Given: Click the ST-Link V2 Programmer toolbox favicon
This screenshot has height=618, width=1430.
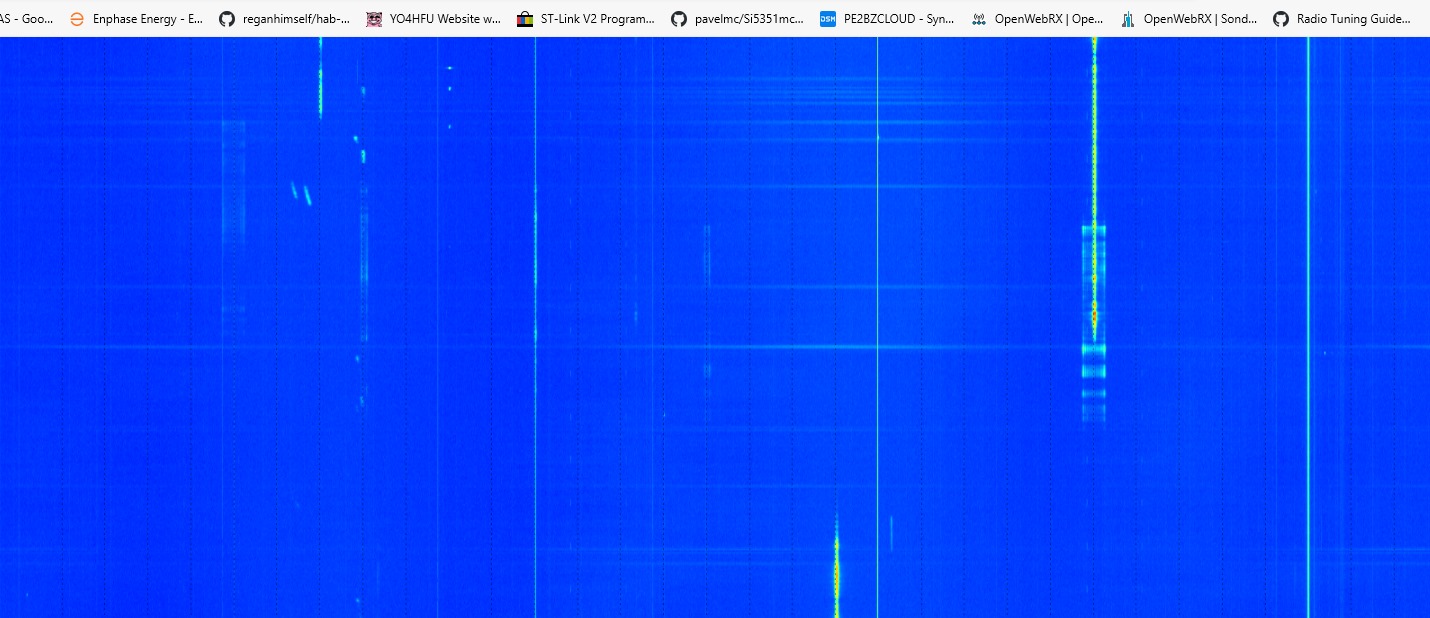Looking at the screenshot, I should coord(525,18).
